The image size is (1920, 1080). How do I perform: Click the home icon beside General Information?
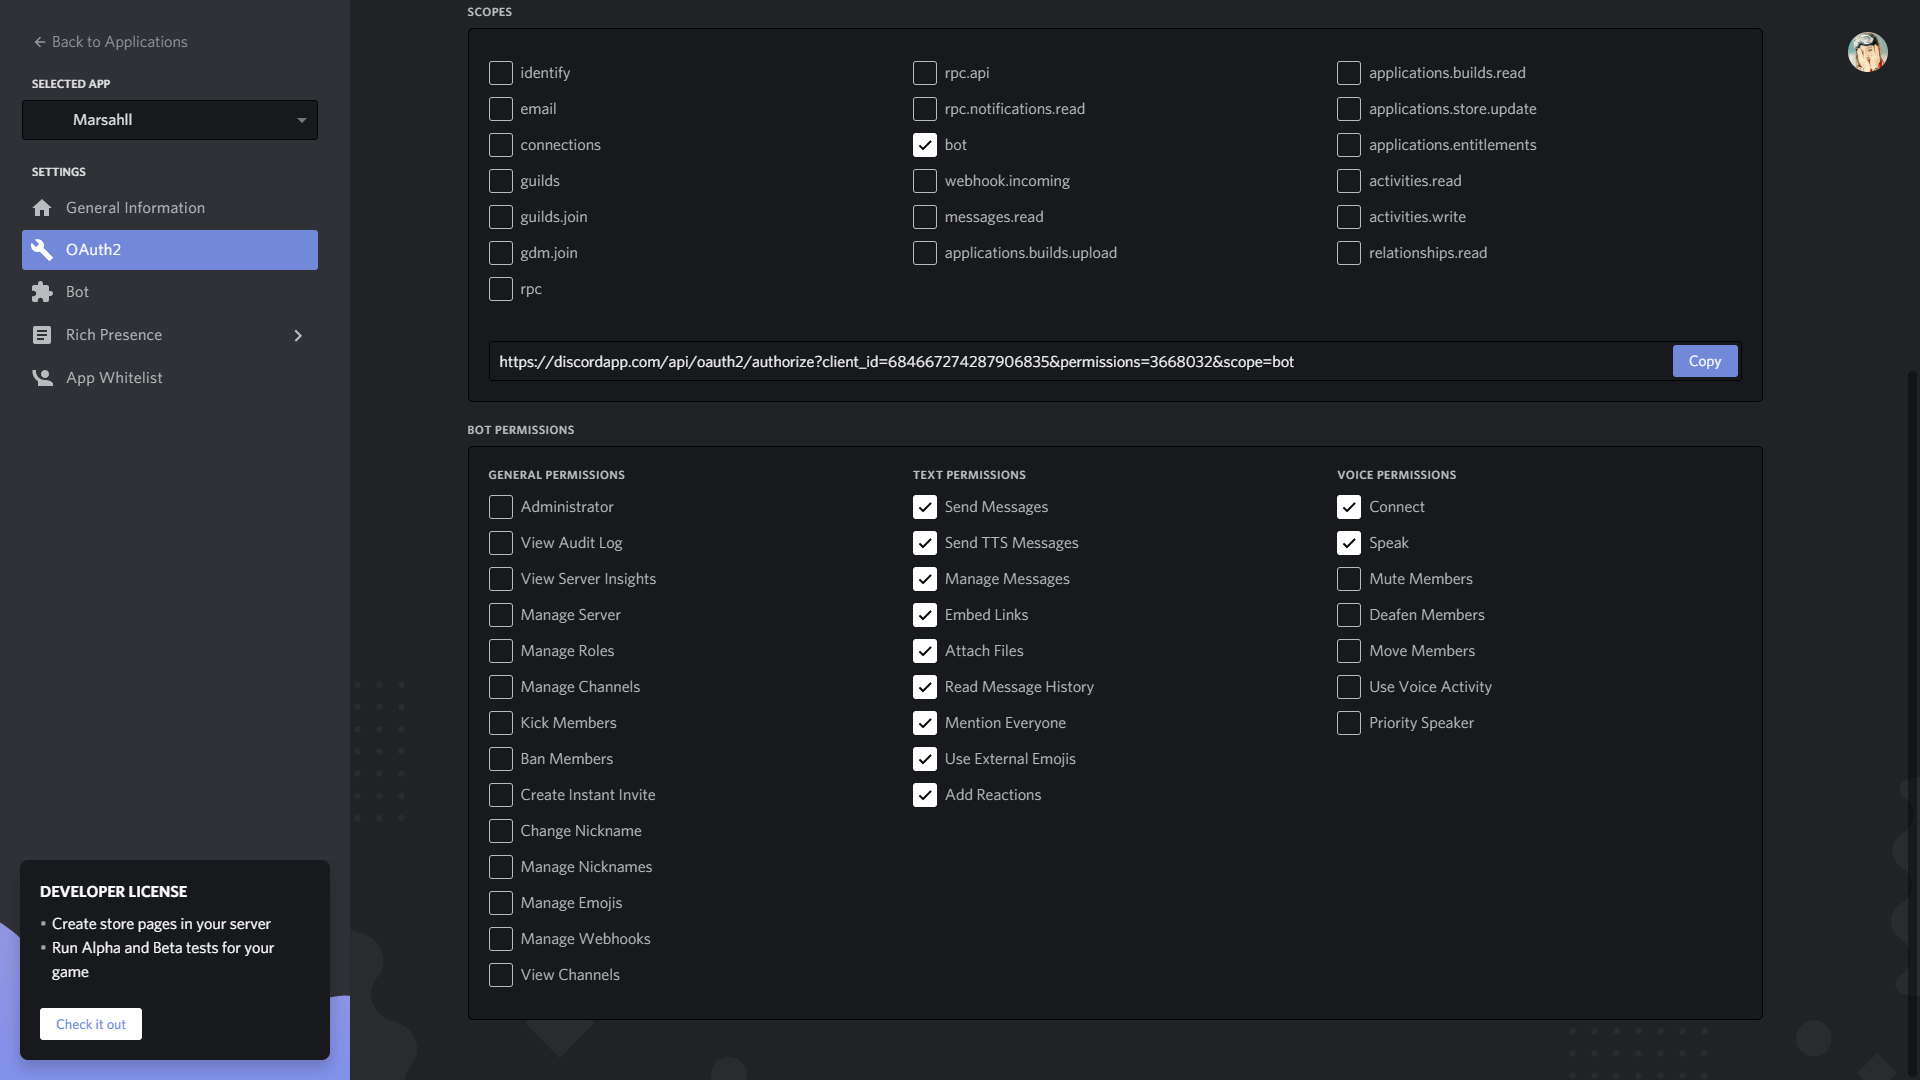(x=42, y=208)
